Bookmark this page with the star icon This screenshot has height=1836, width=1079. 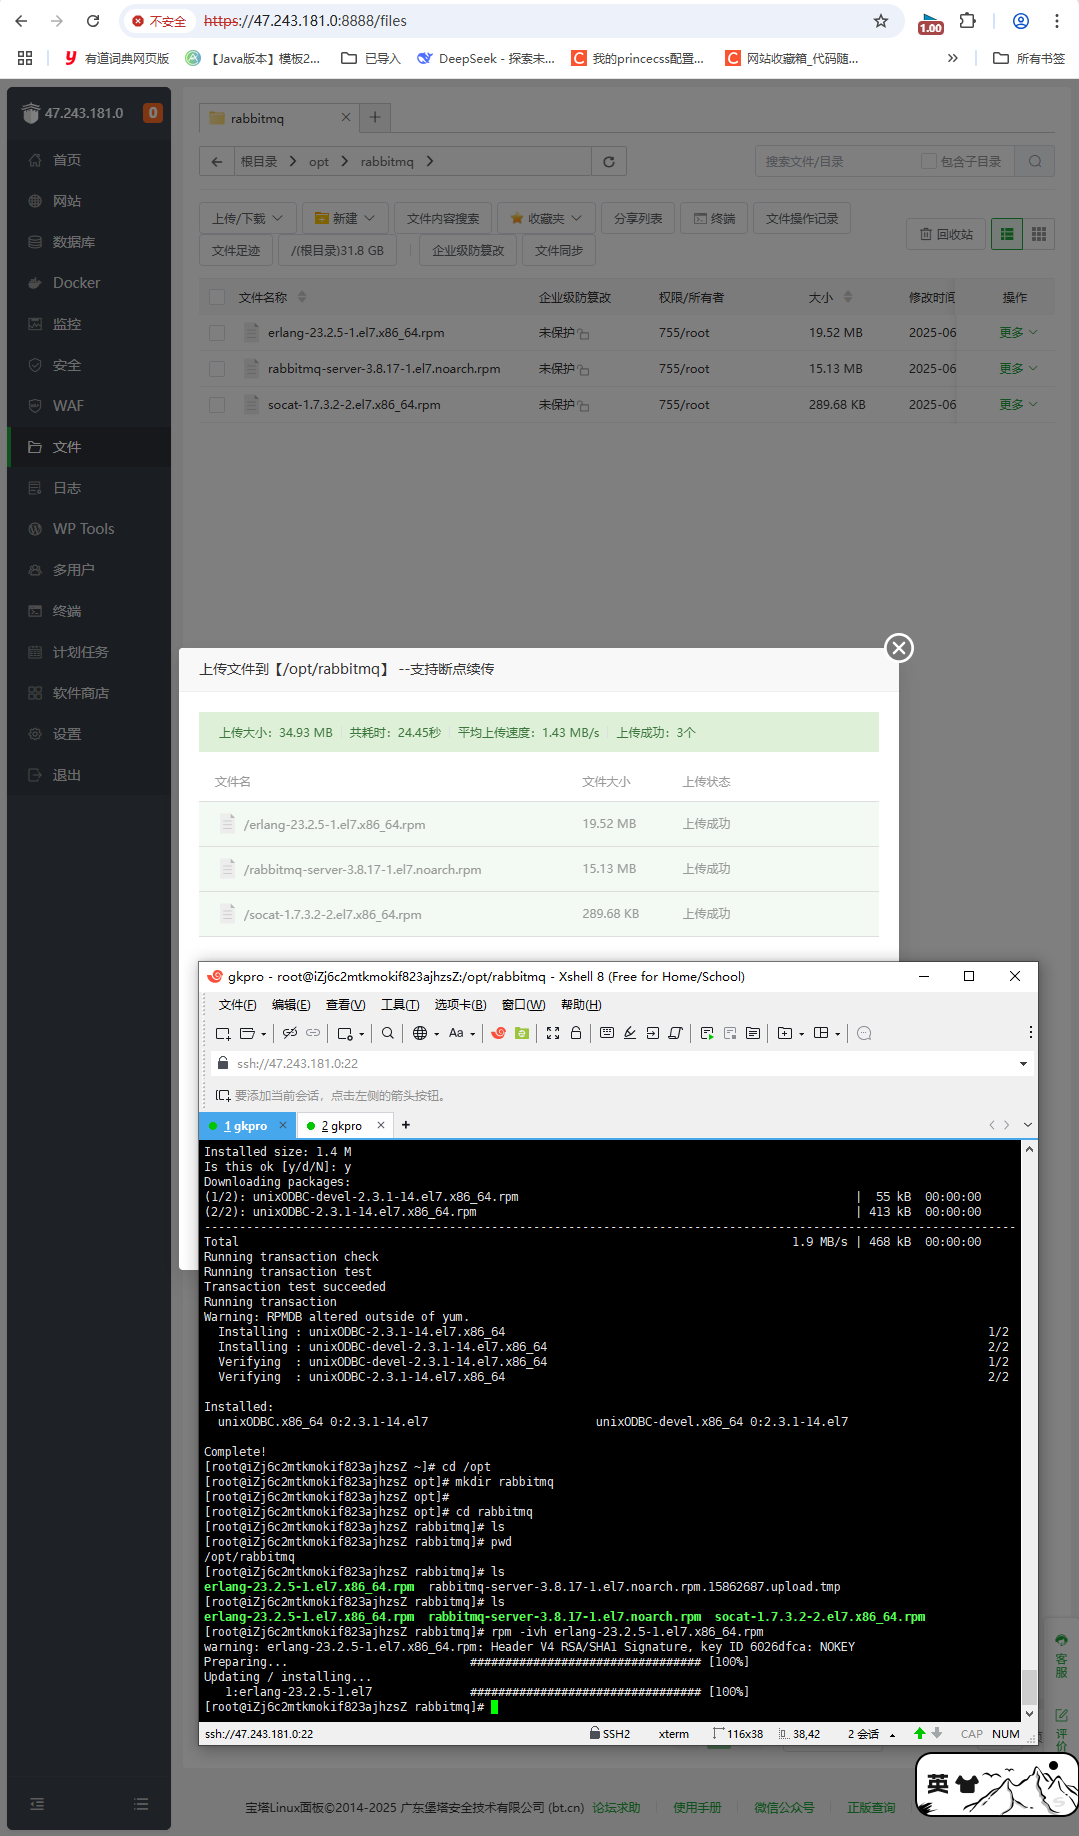(881, 21)
